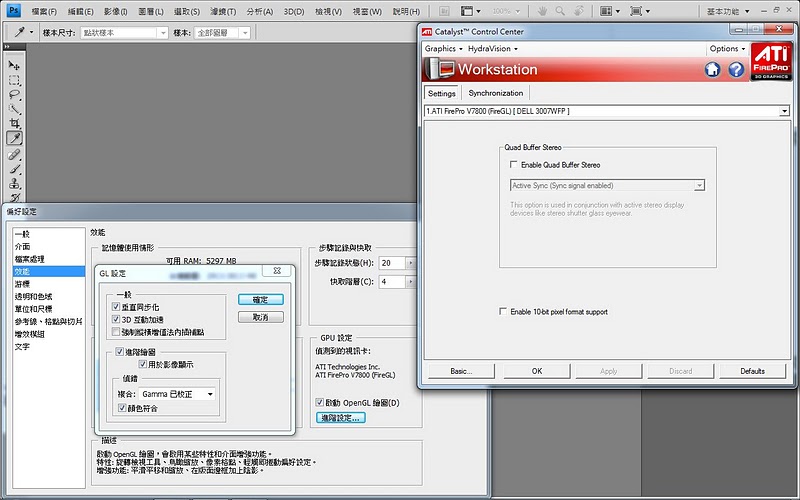The width and height of the screenshot is (800, 500).
Task: Launch Bridge from the Br icon
Action: coord(444,11)
